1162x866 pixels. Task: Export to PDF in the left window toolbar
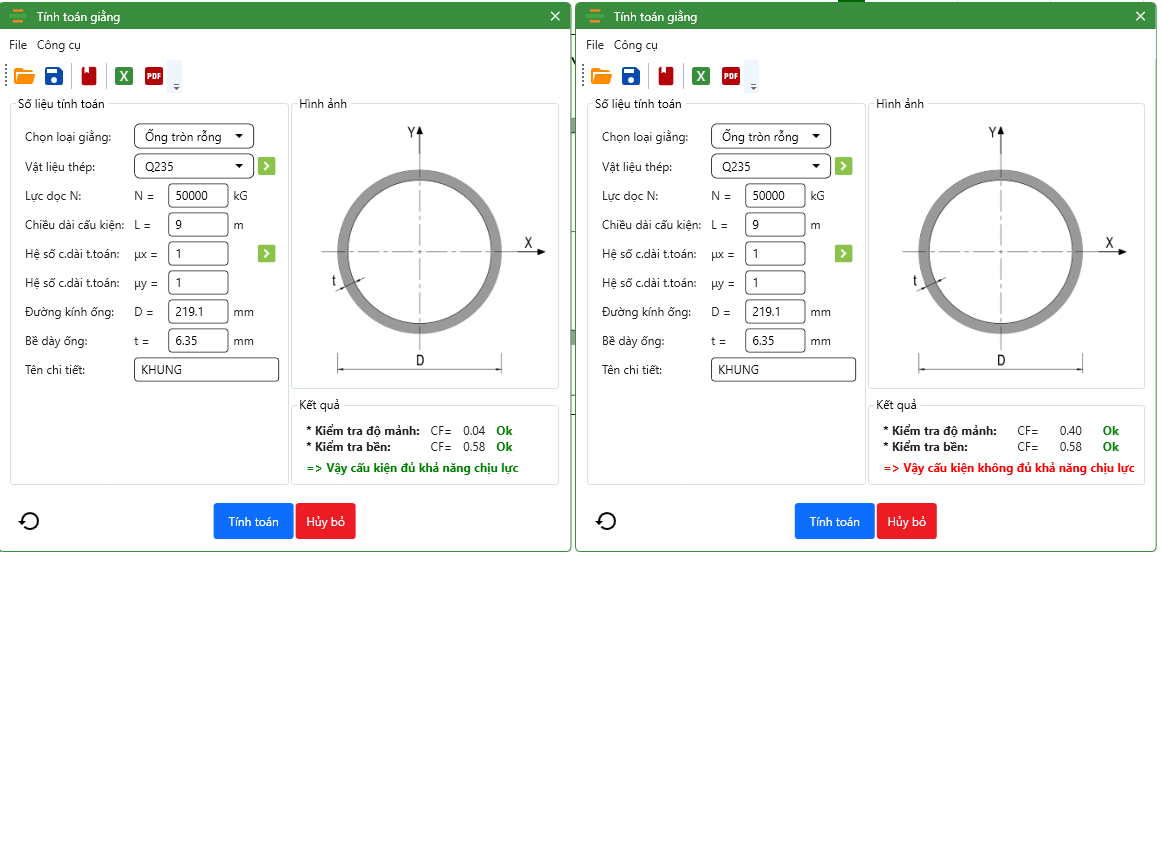pos(154,76)
